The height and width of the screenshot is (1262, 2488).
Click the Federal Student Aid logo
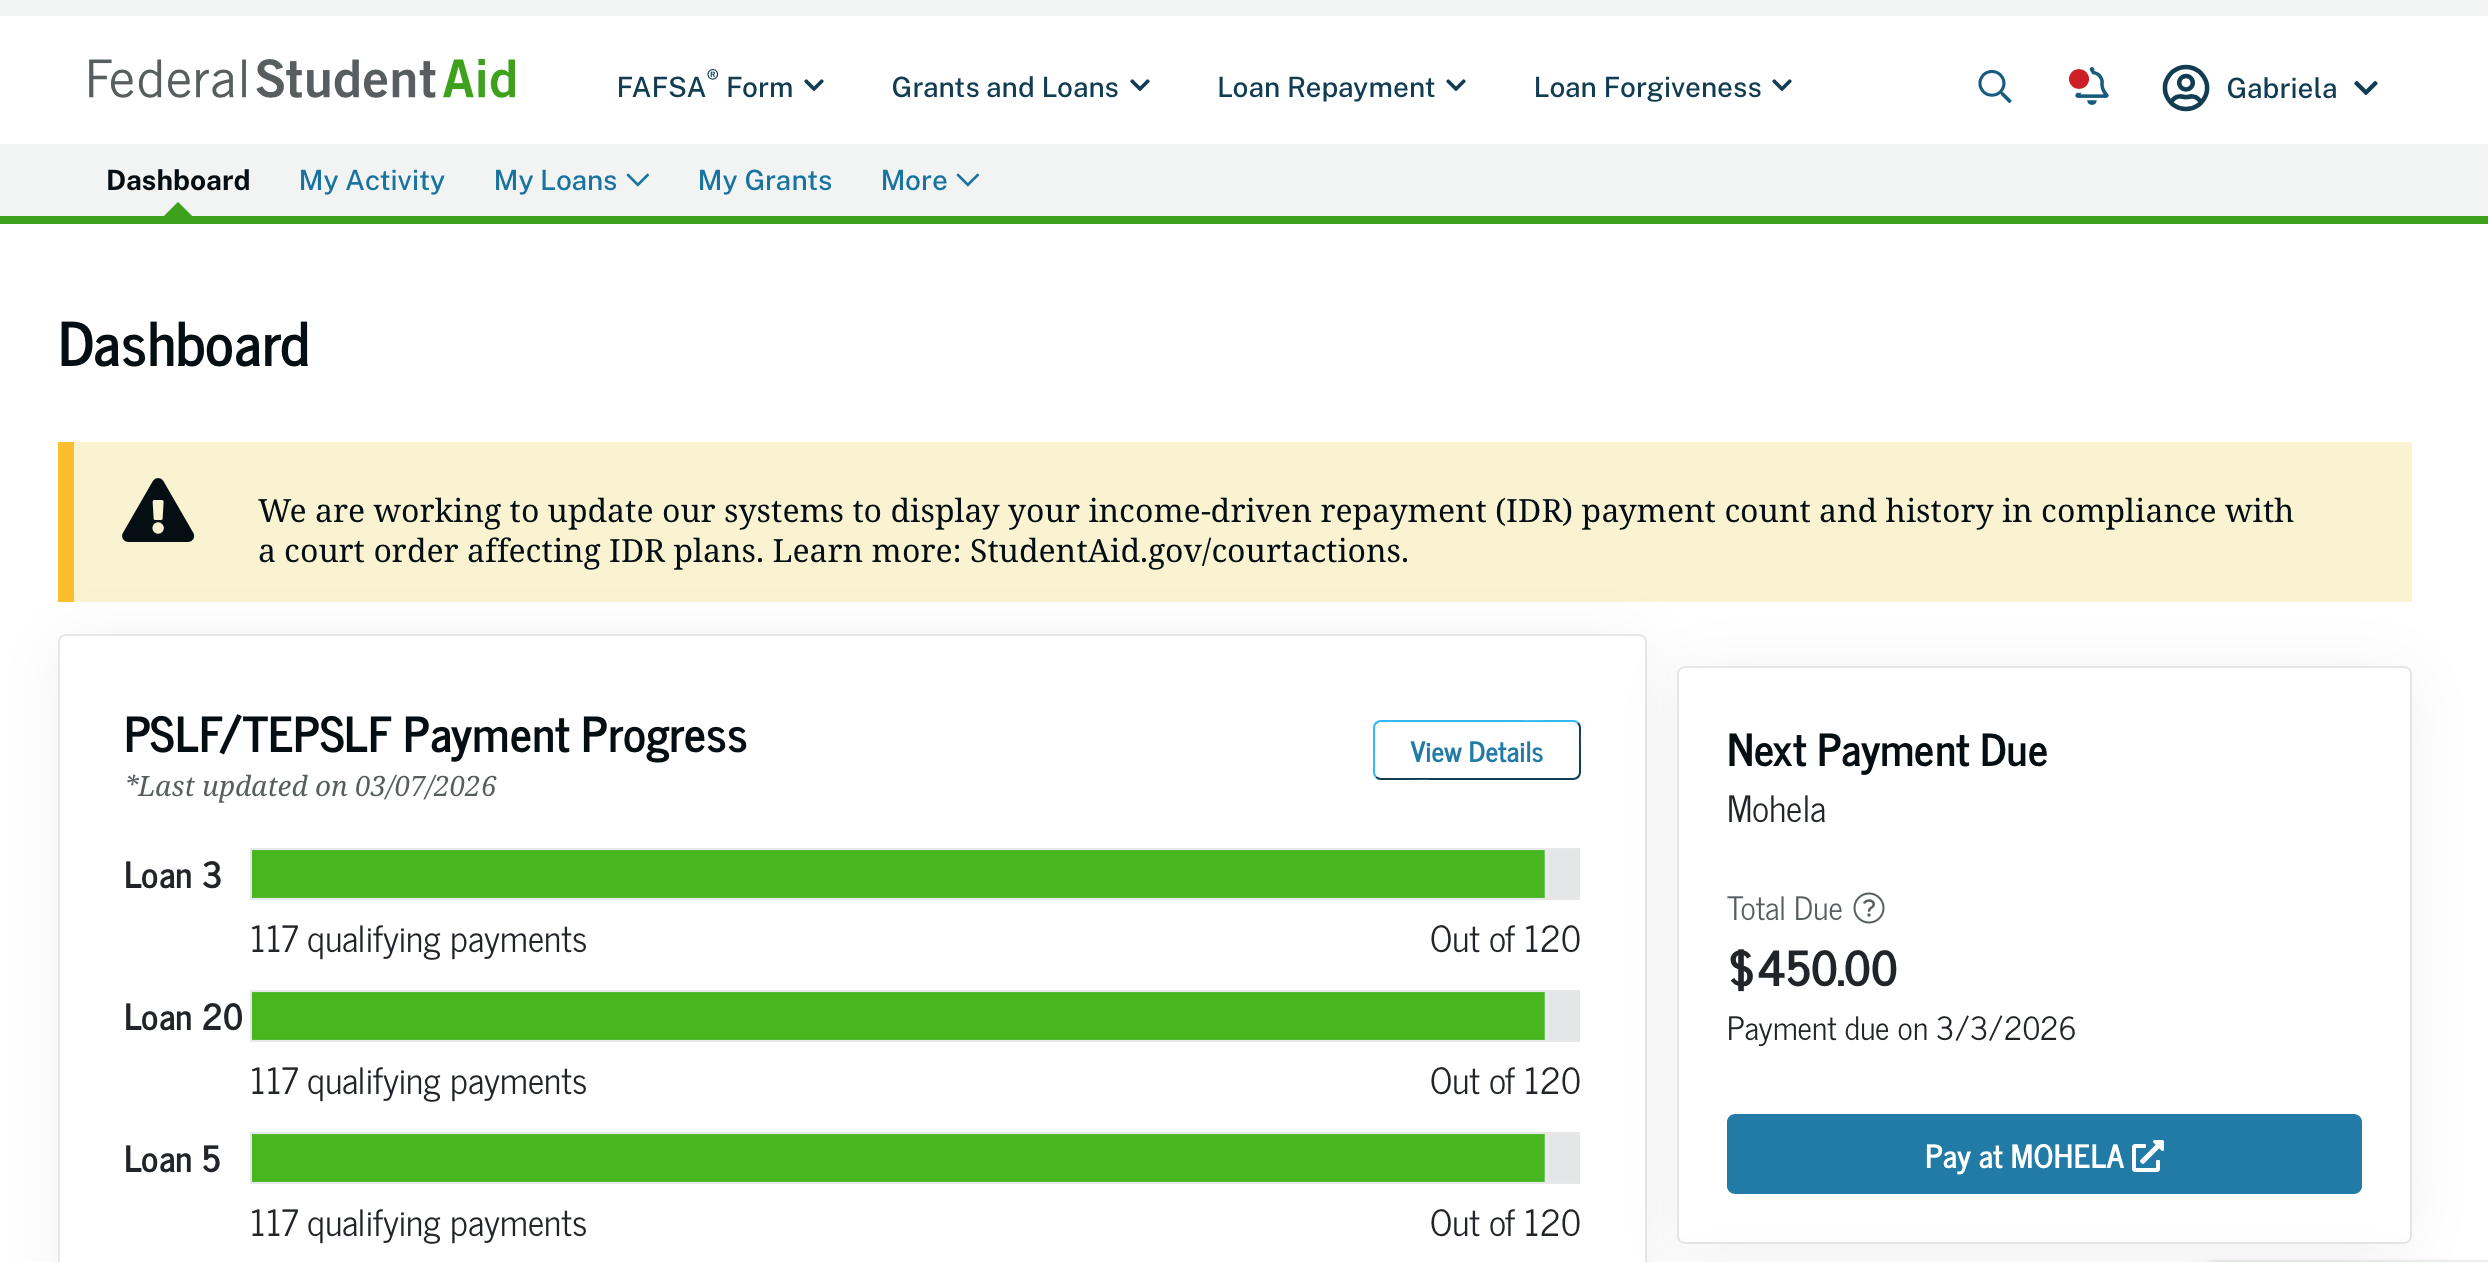point(302,80)
